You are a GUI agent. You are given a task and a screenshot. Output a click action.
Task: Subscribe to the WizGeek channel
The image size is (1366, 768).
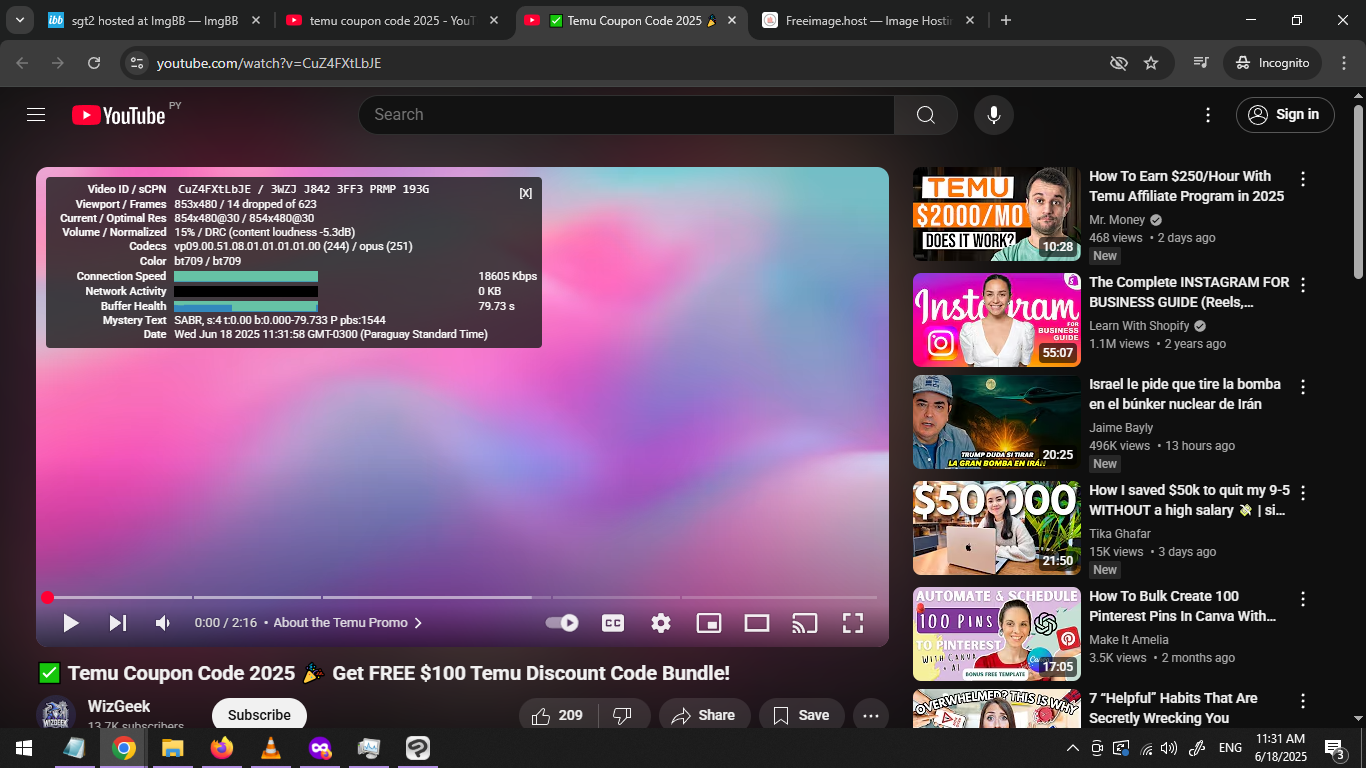[259, 715]
